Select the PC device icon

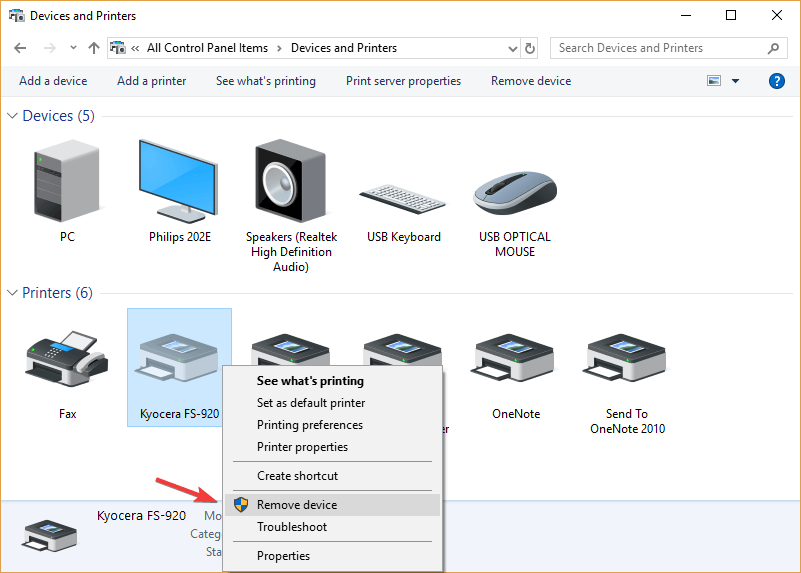(x=67, y=181)
